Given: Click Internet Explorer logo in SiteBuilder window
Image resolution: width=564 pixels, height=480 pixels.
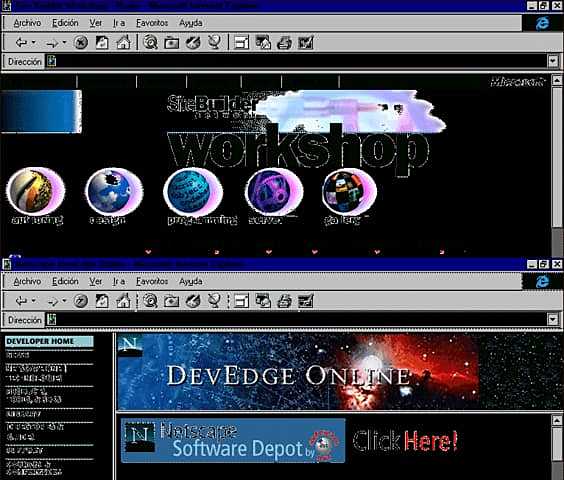Looking at the screenshot, I should (542, 23).
